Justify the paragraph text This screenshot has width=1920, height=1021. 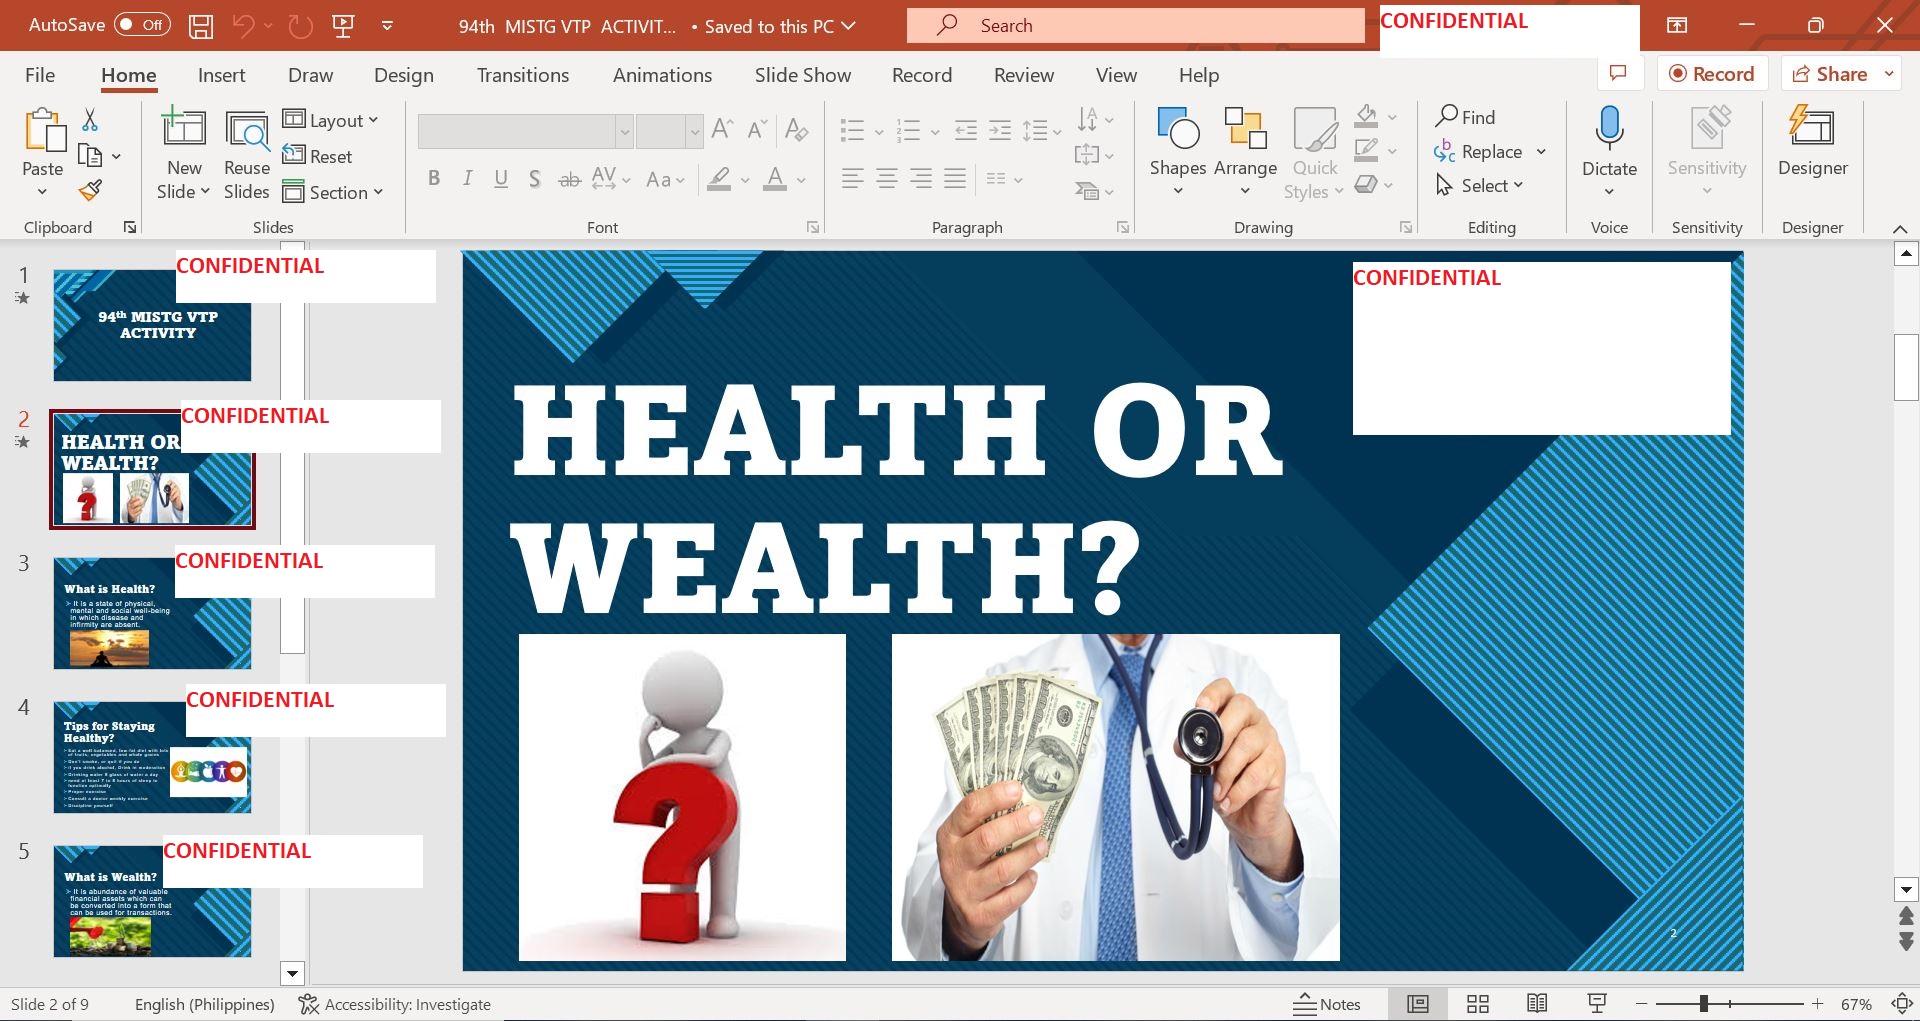tap(955, 179)
